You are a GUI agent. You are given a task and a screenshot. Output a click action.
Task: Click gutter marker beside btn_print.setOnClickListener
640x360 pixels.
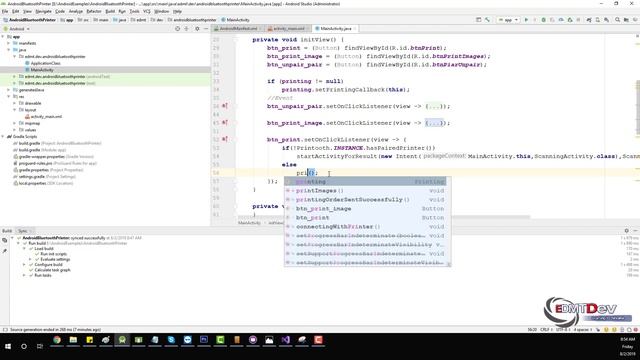coord(224,139)
